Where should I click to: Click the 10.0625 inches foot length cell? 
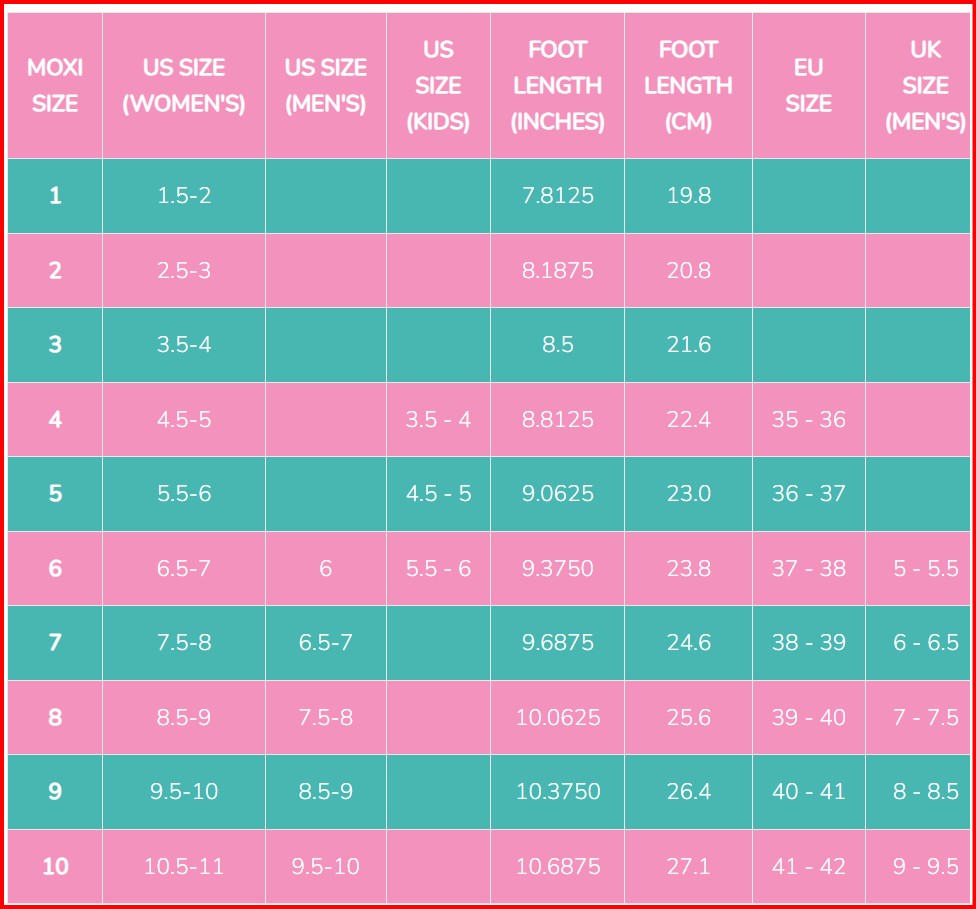click(558, 717)
